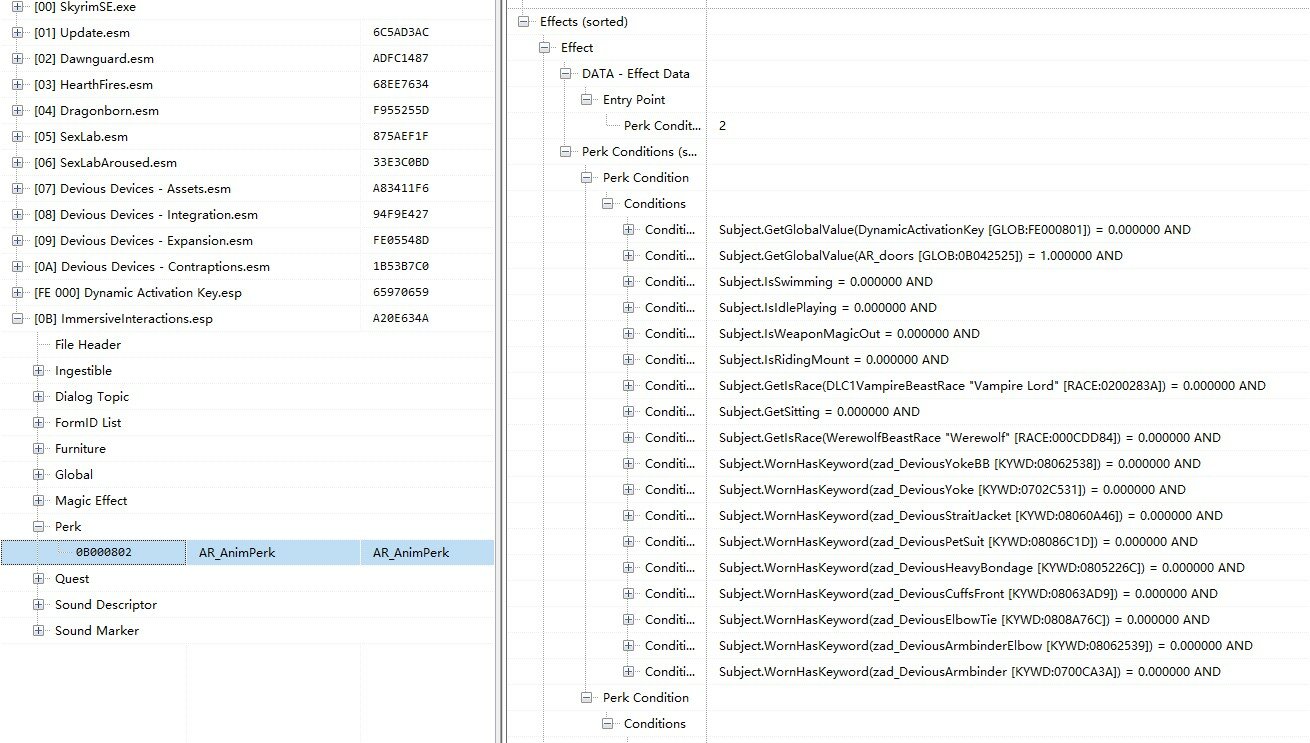The width and height of the screenshot is (1310, 743).
Task: Expand Dynamic Activation Key.esp node
Action: coord(17,293)
